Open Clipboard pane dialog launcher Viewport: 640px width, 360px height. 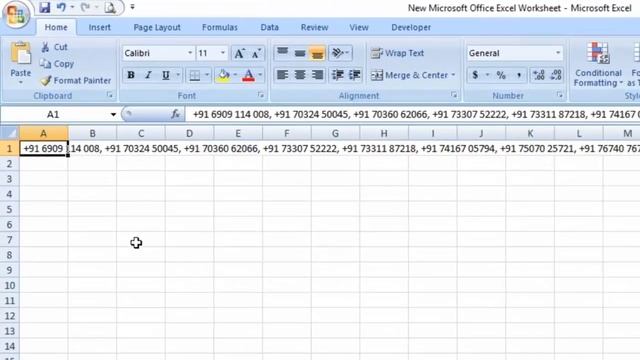click(x=110, y=95)
